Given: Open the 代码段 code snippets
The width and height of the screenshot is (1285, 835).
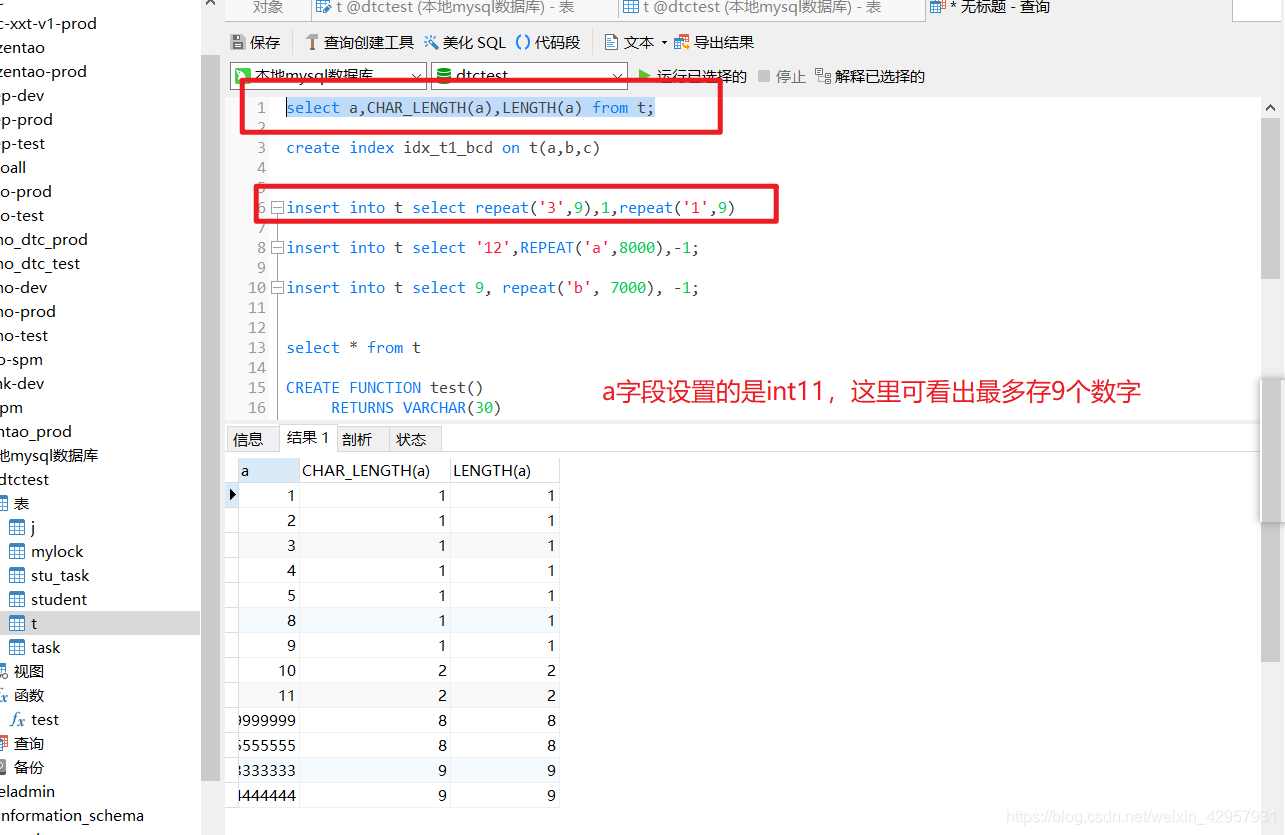Looking at the screenshot, I should [547, 42].
